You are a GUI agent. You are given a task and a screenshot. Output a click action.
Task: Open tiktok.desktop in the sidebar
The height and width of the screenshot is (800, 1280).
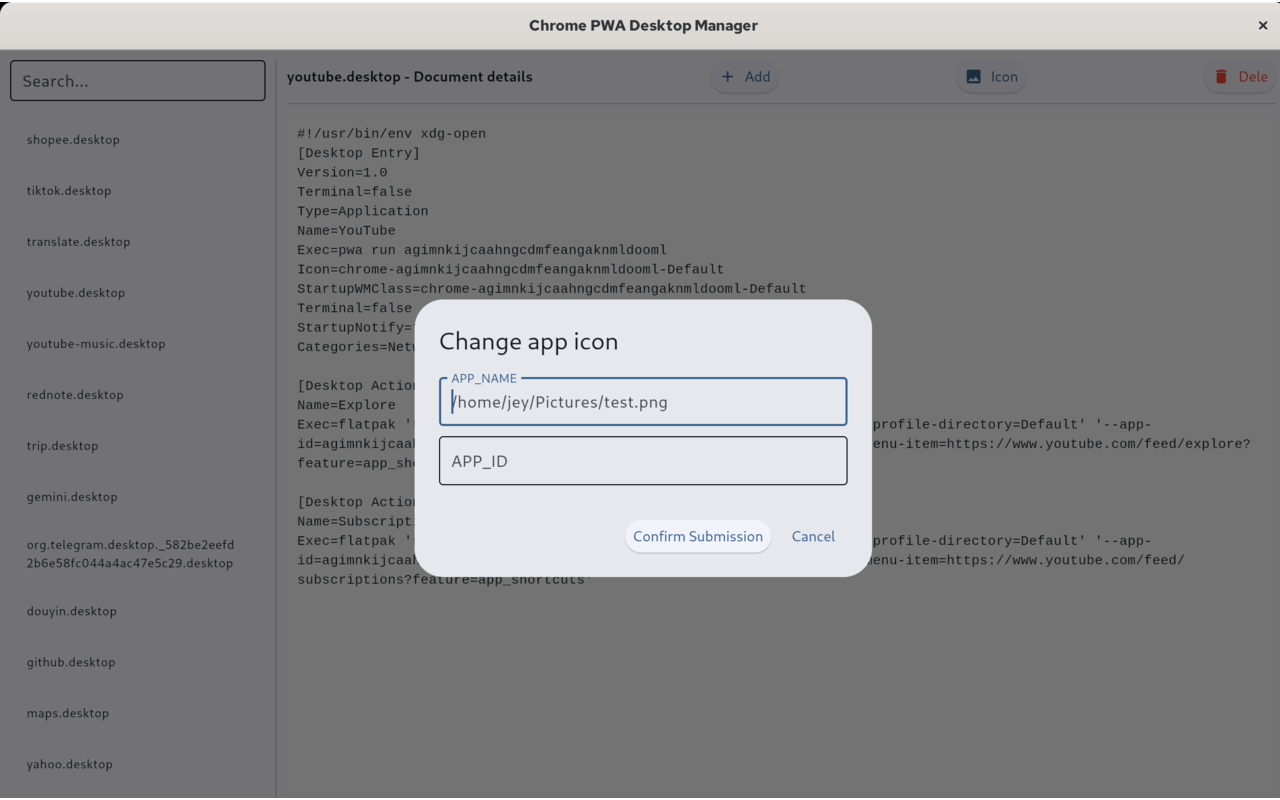(69, 191)
